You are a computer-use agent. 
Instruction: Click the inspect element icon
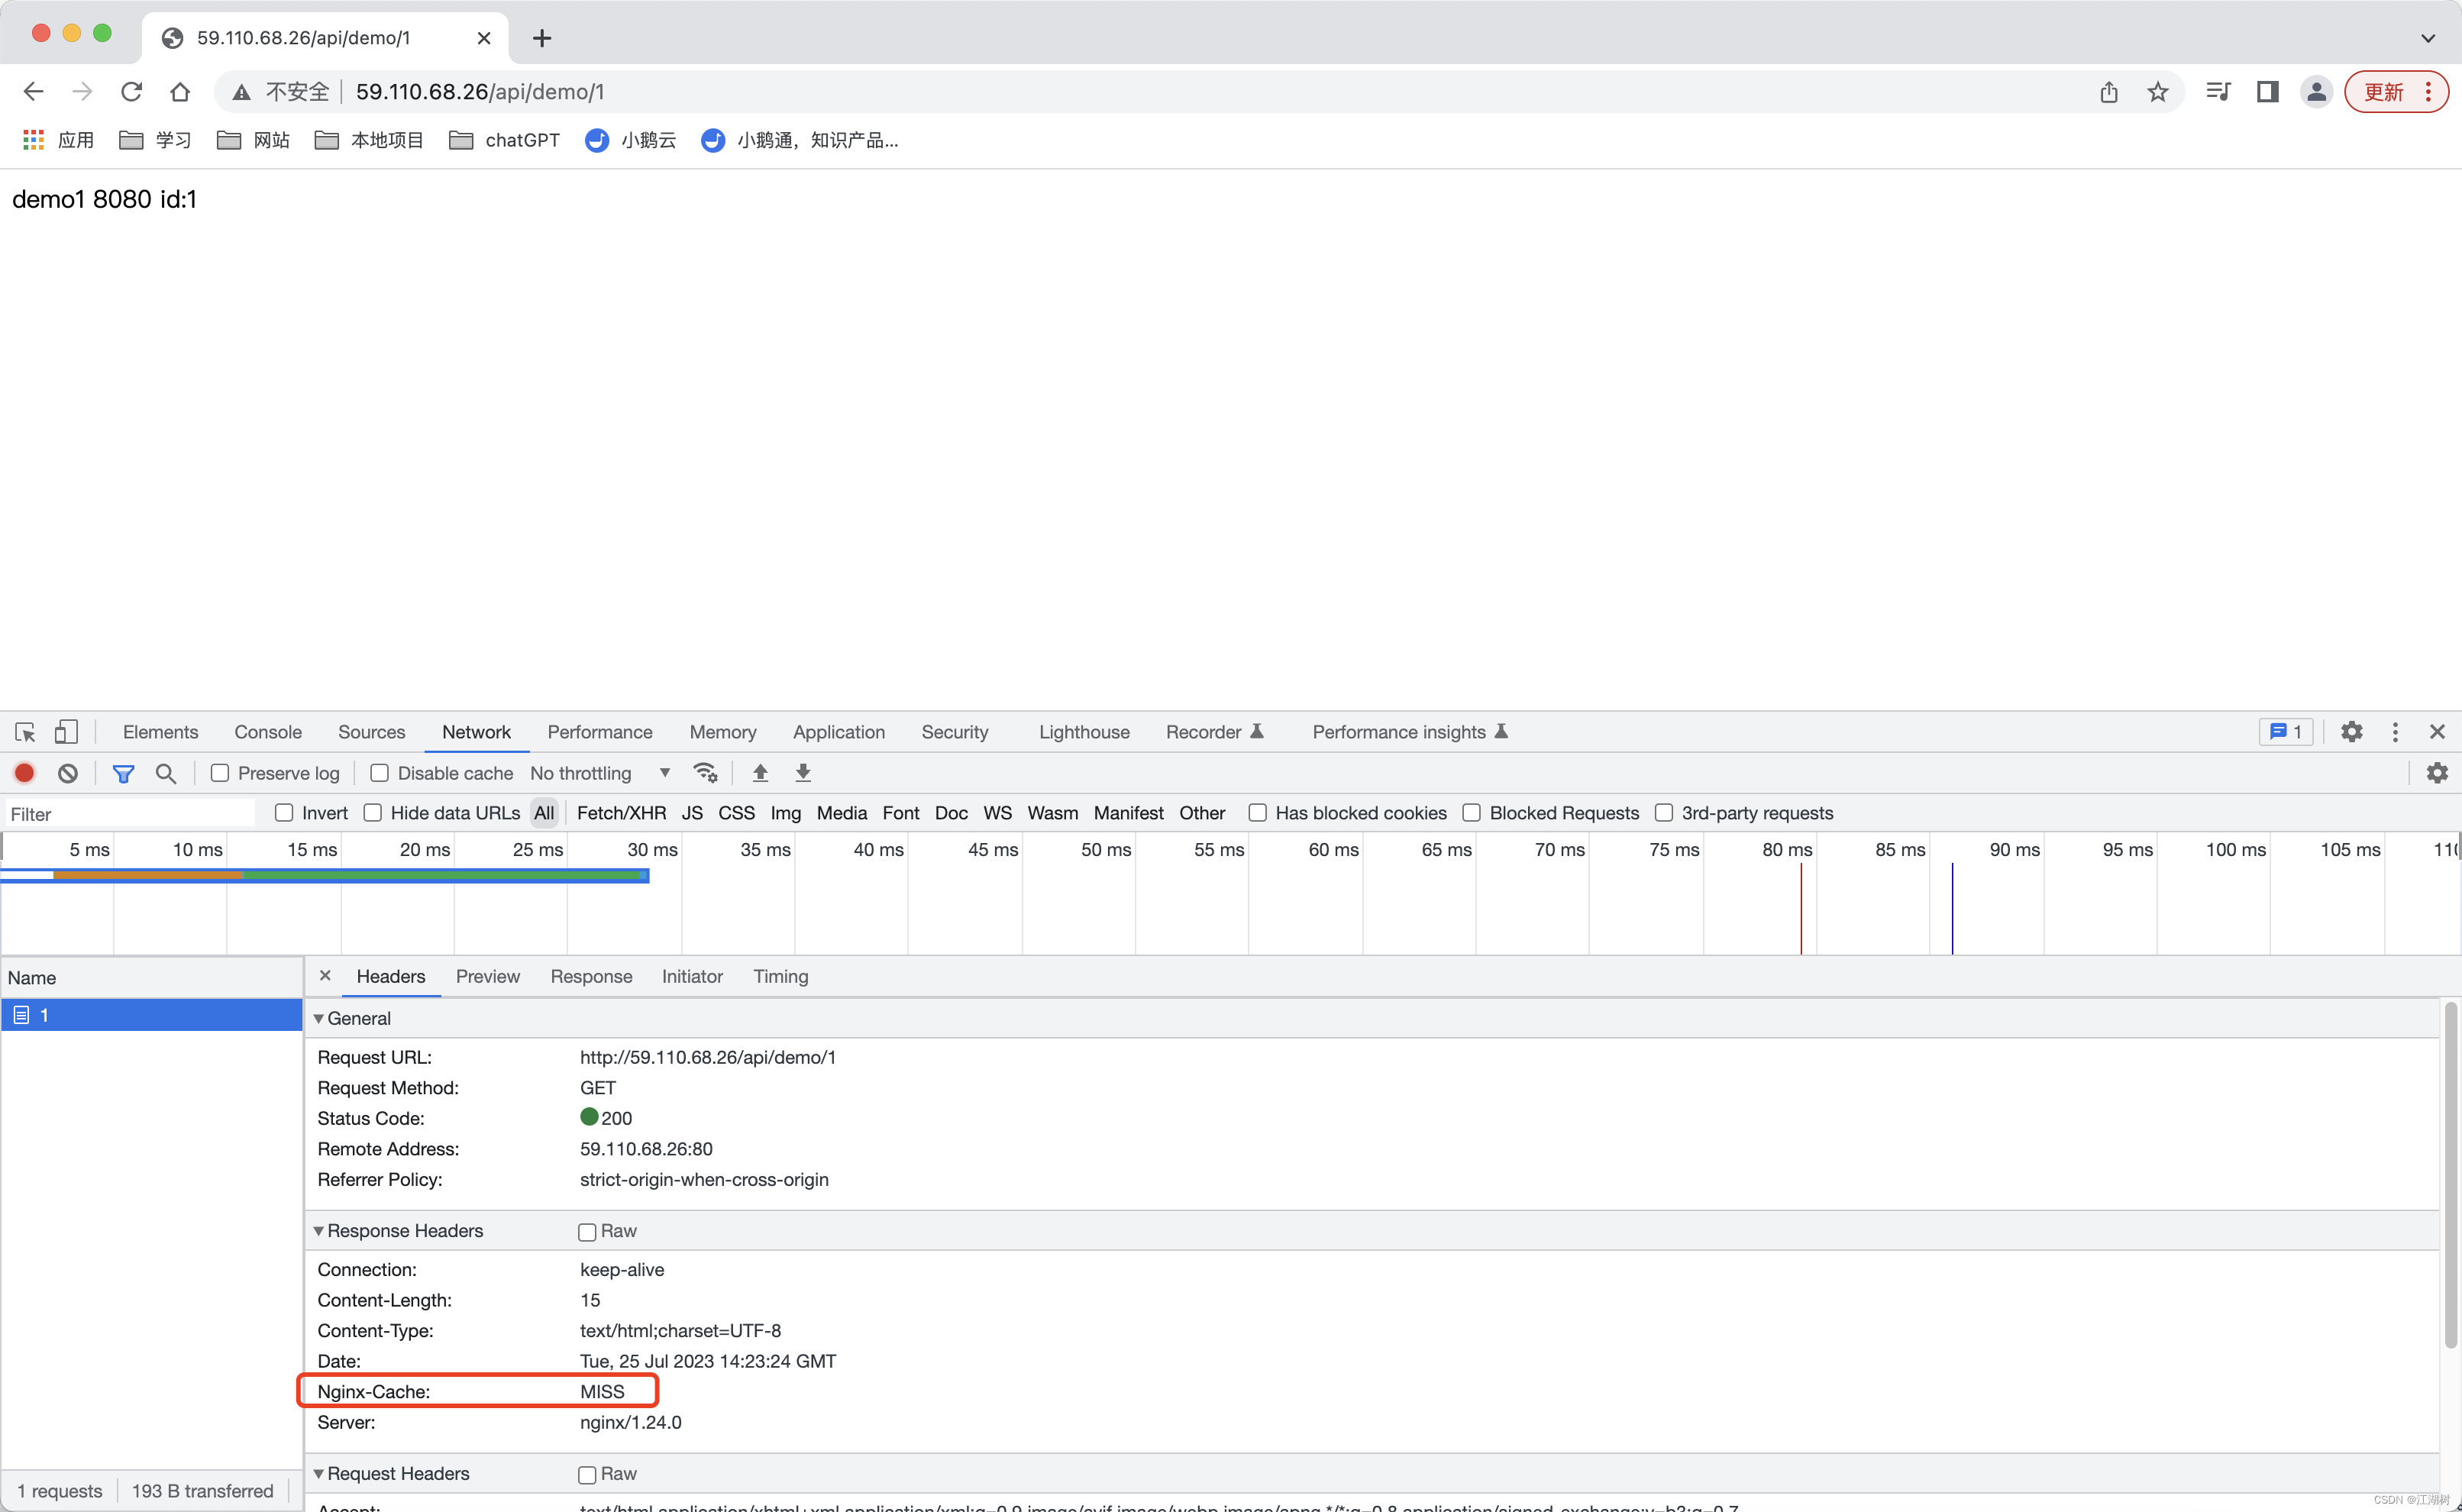[x=23, y=732]
